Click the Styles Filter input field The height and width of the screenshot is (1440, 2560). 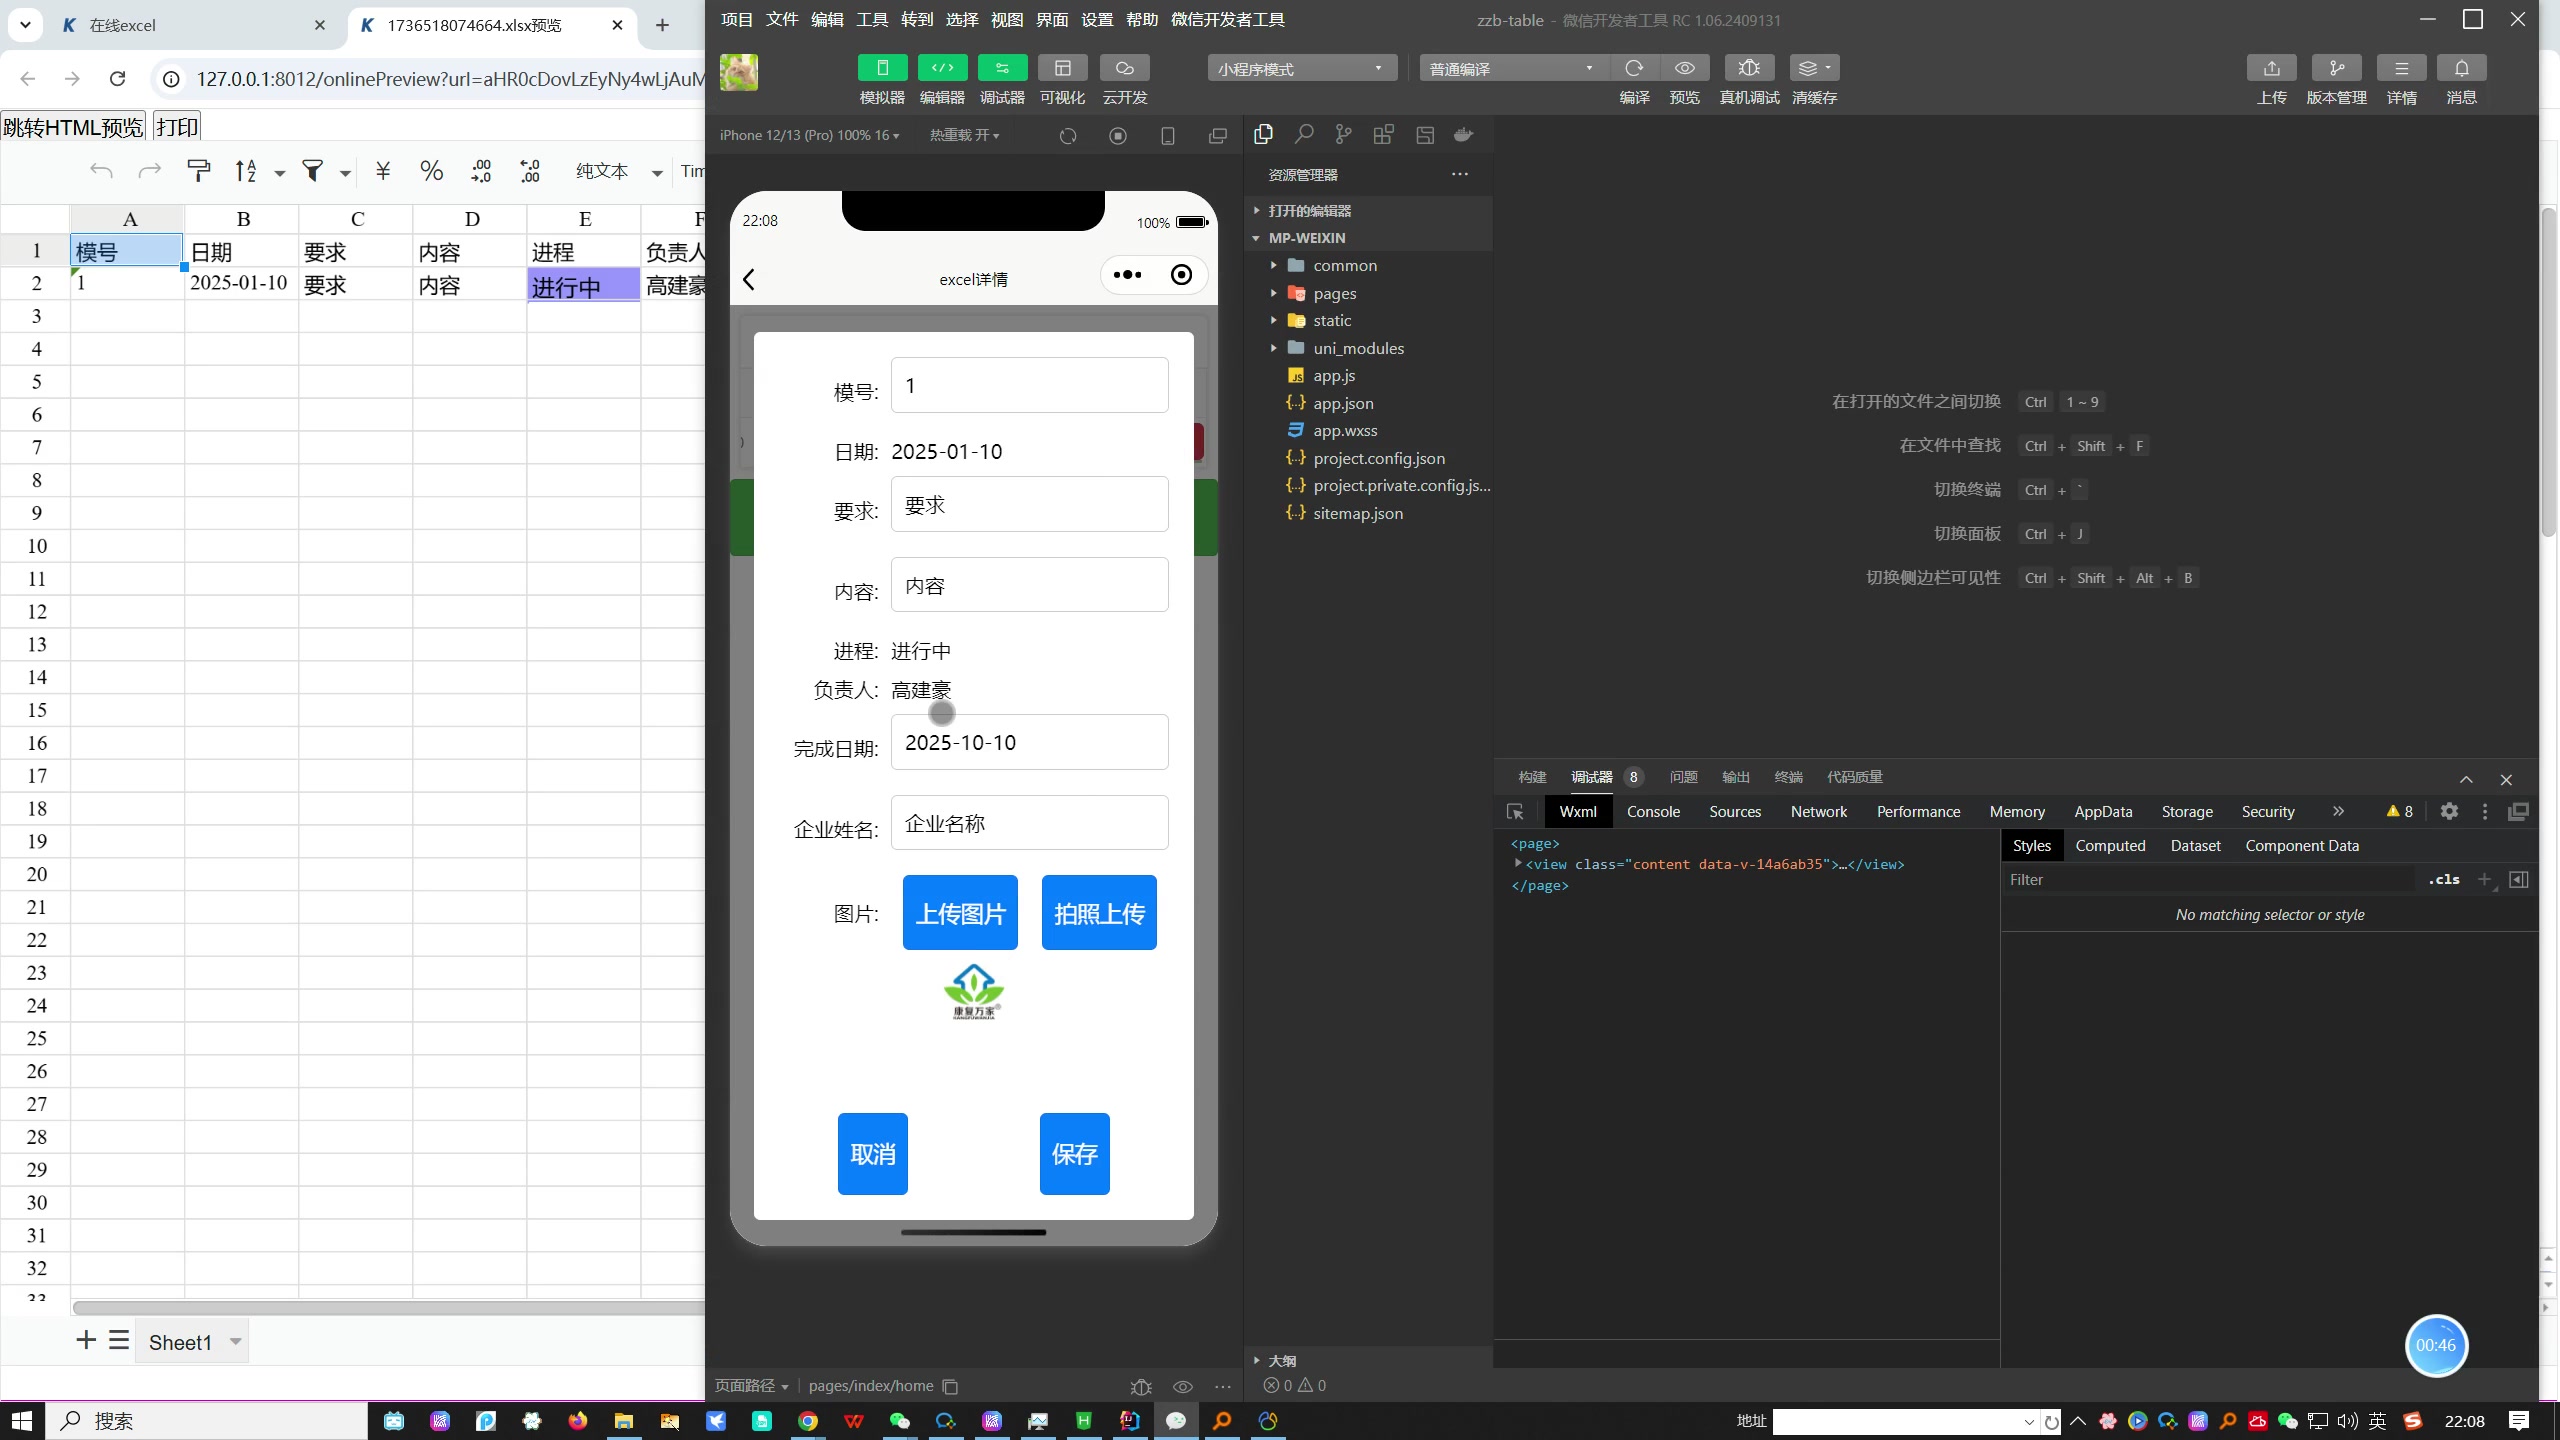(2210, 879)
